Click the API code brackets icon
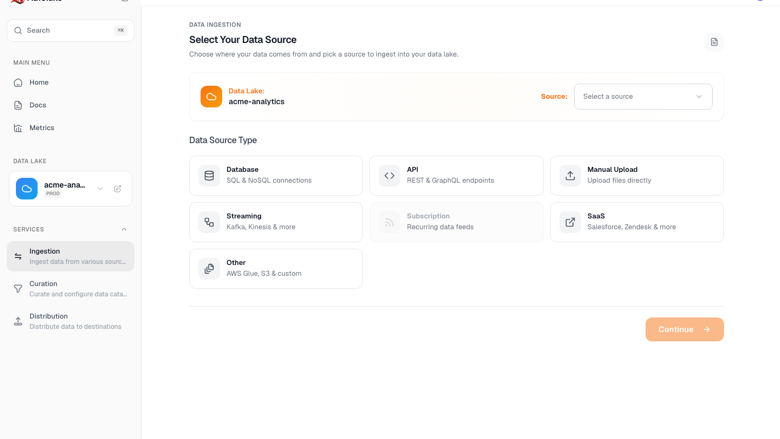This screenshot has width=780, height=439. 390,176
